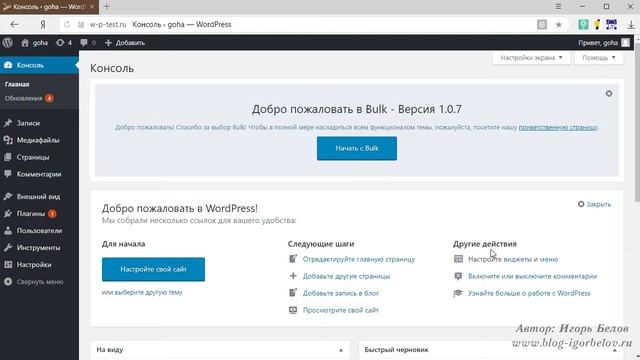Click the green shield extension icon
The height and width of the screenshot is (360, 640).
[x=583, y=24]
